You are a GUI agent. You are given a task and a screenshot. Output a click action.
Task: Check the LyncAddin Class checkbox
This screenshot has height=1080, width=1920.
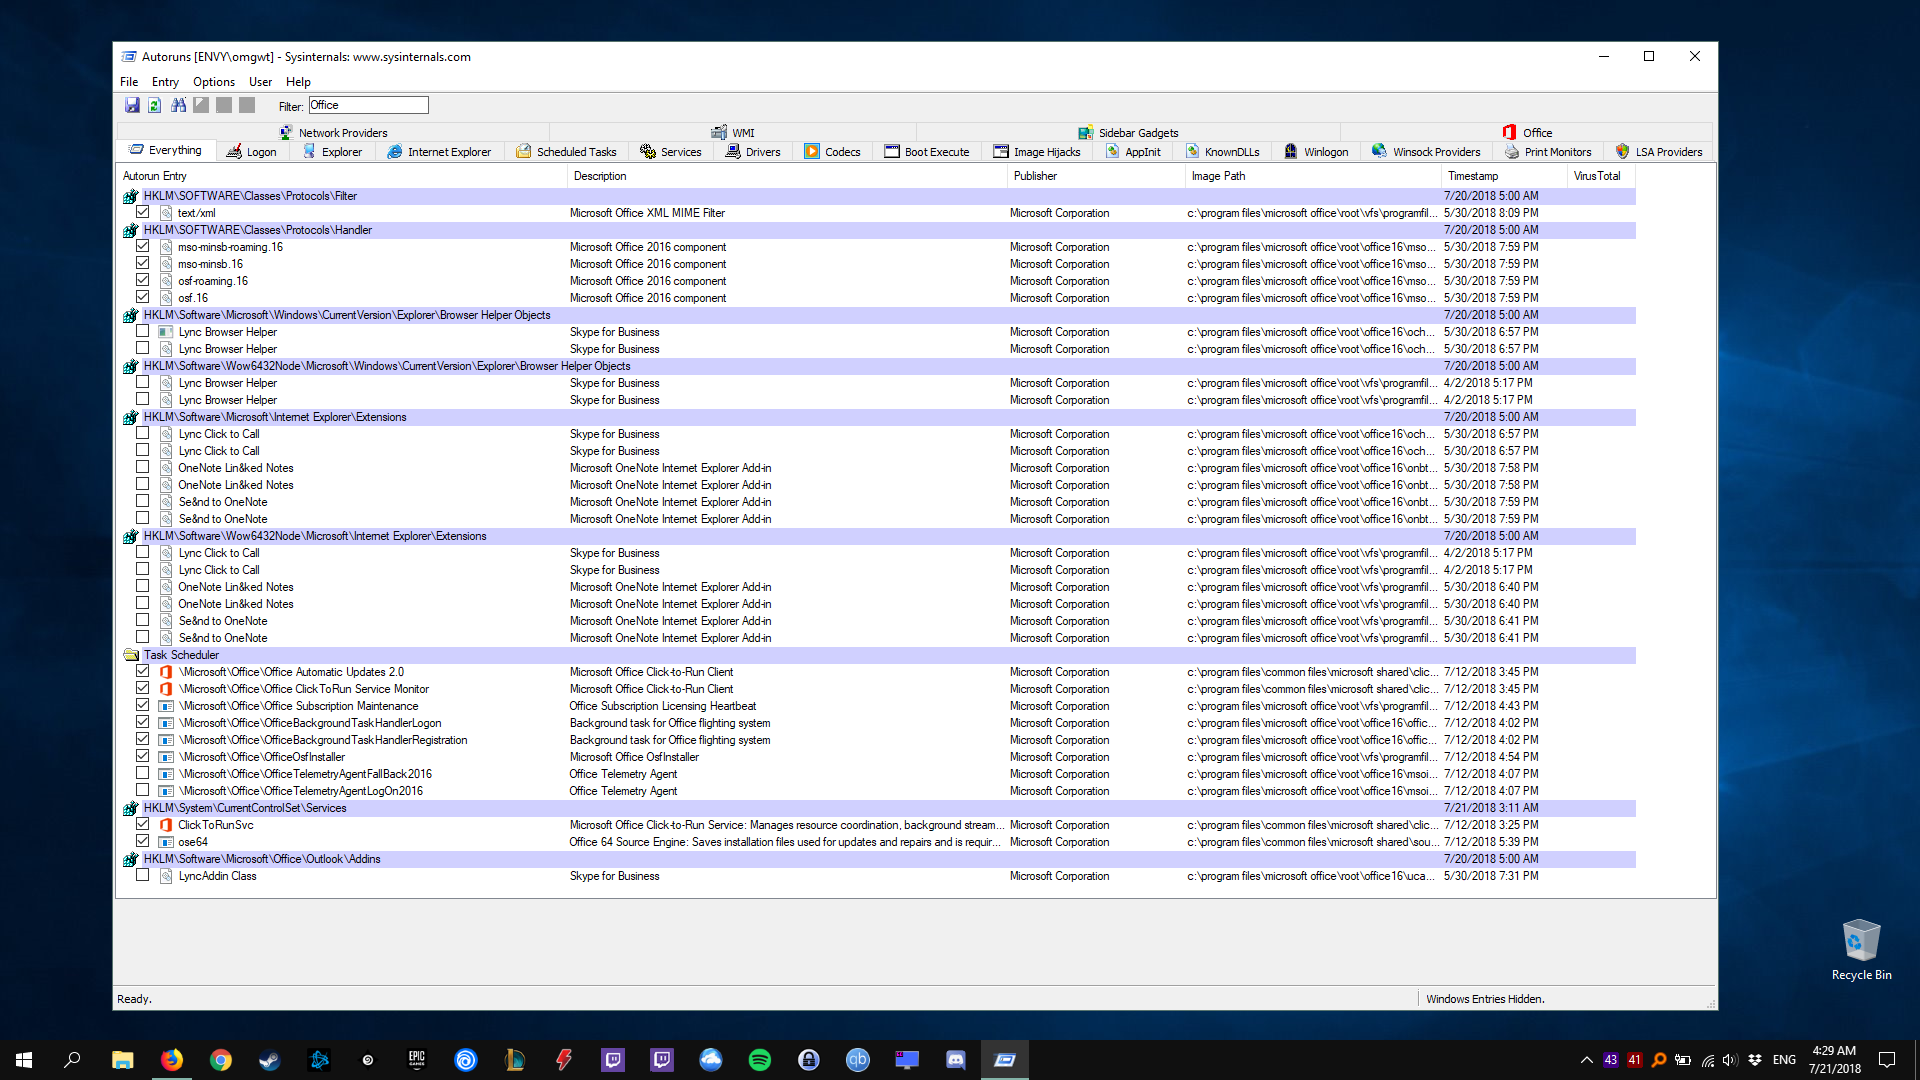pos(142,875)
